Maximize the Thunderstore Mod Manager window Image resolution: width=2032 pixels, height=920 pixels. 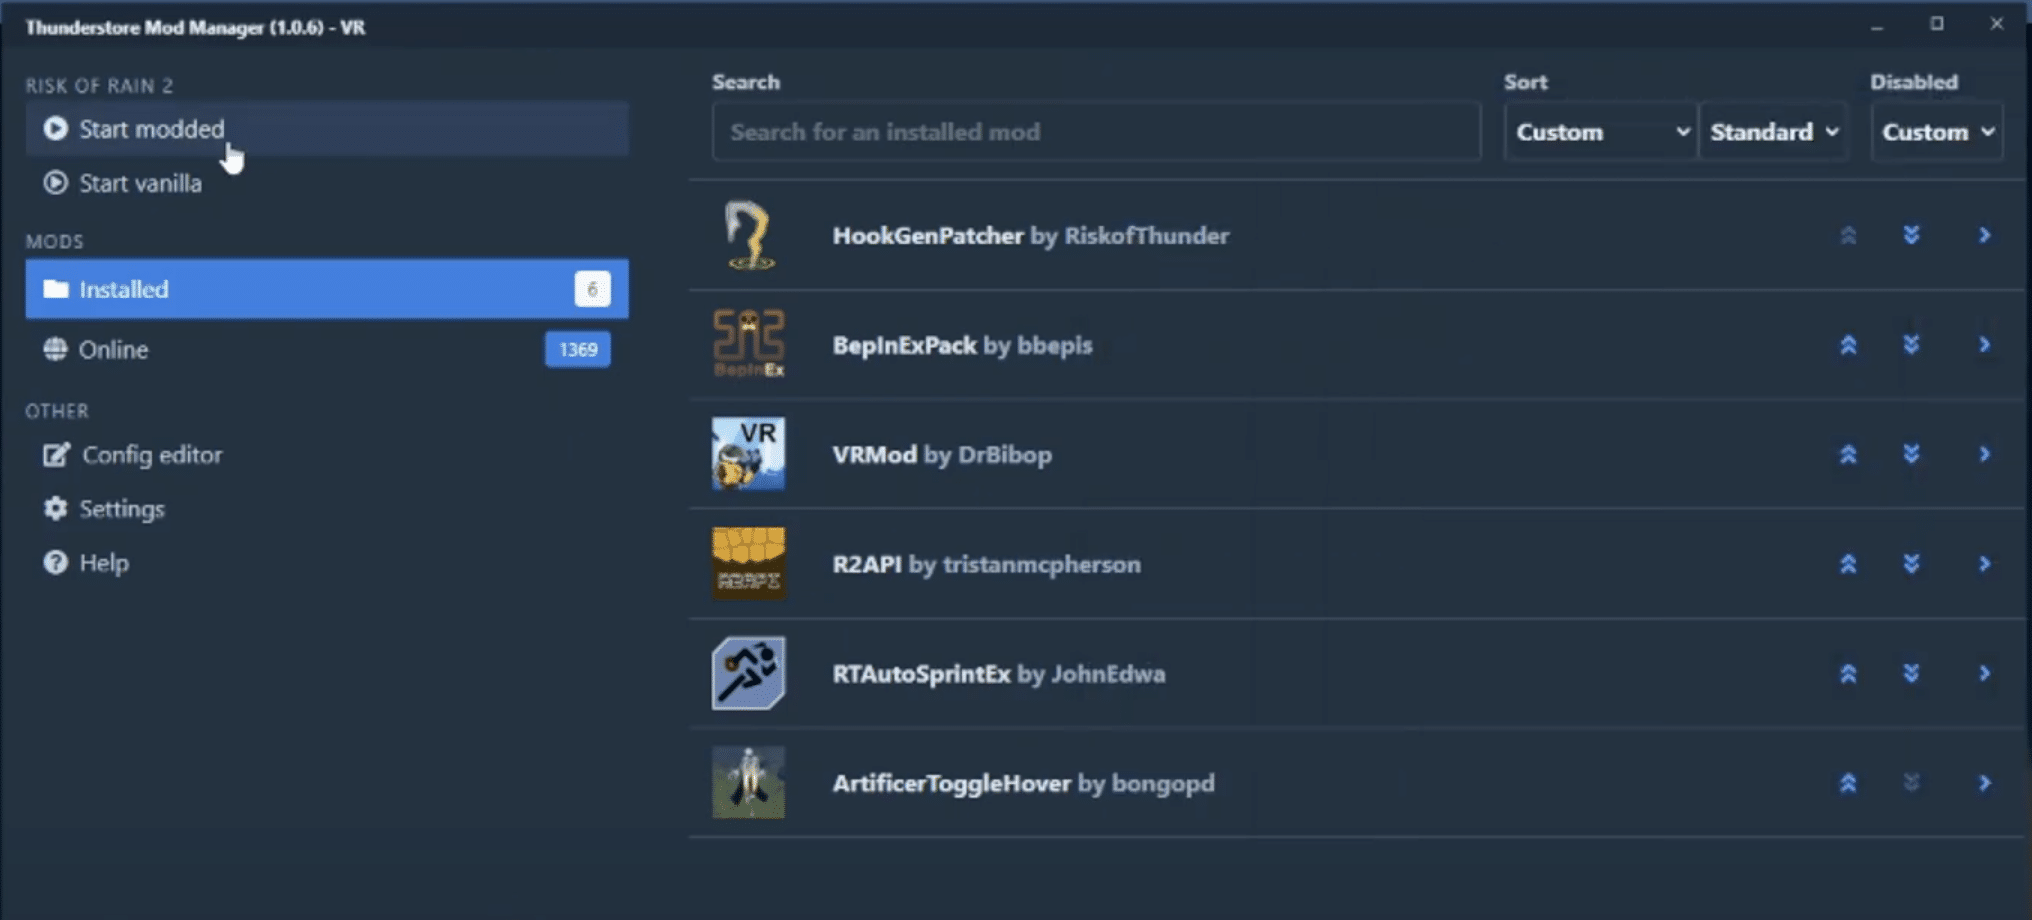[1937, 24]
